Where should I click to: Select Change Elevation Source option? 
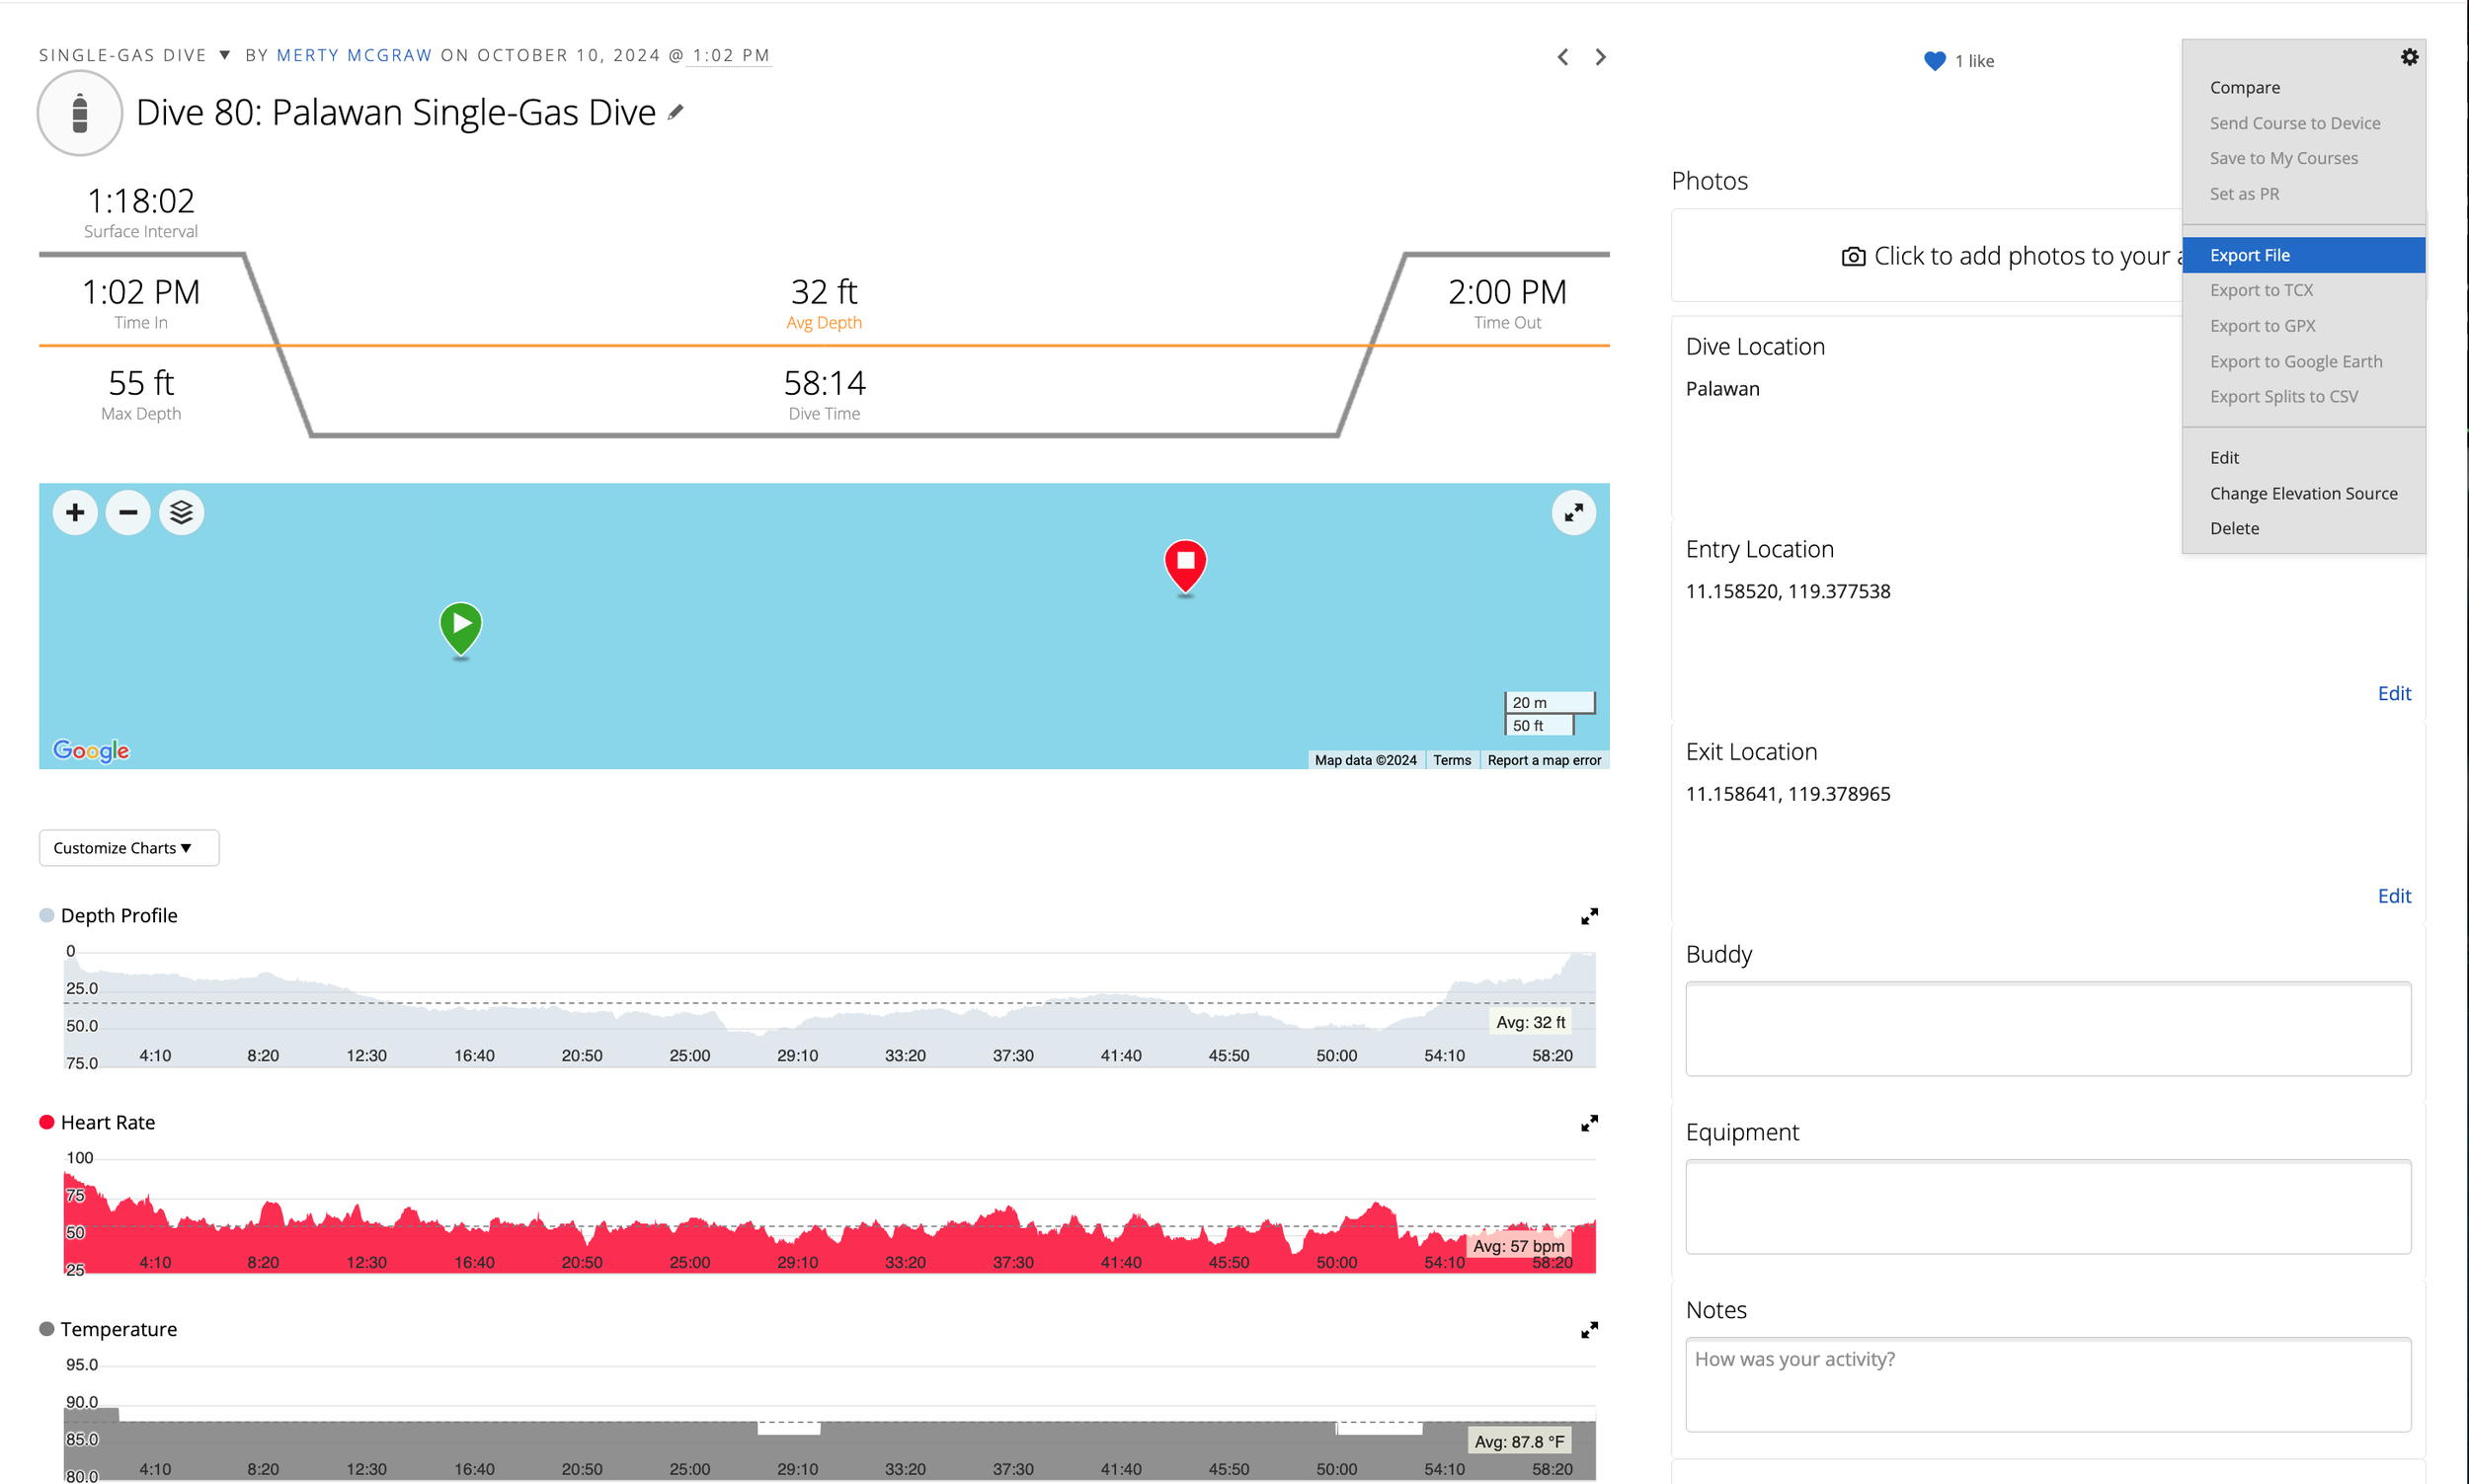[x=2302, y=493]
